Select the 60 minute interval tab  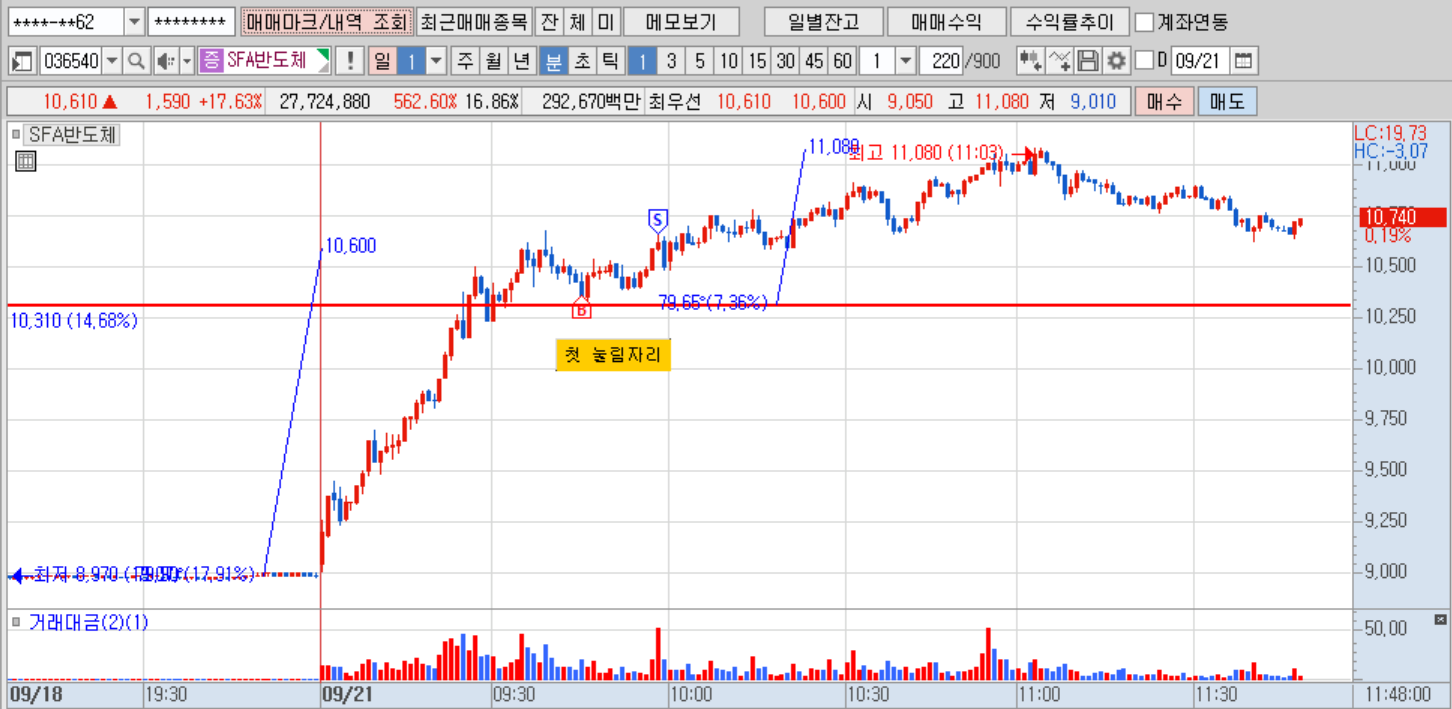[843, 61]
